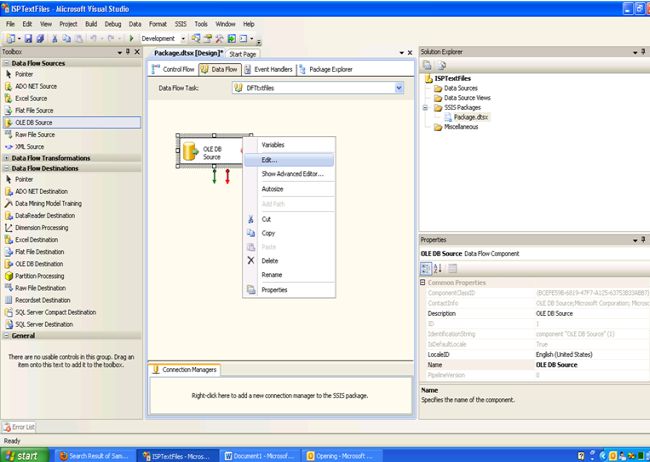Screen dimensions: 650x462
Task: Collapse the Common Properties section
Action: click(x=423, y=282)
